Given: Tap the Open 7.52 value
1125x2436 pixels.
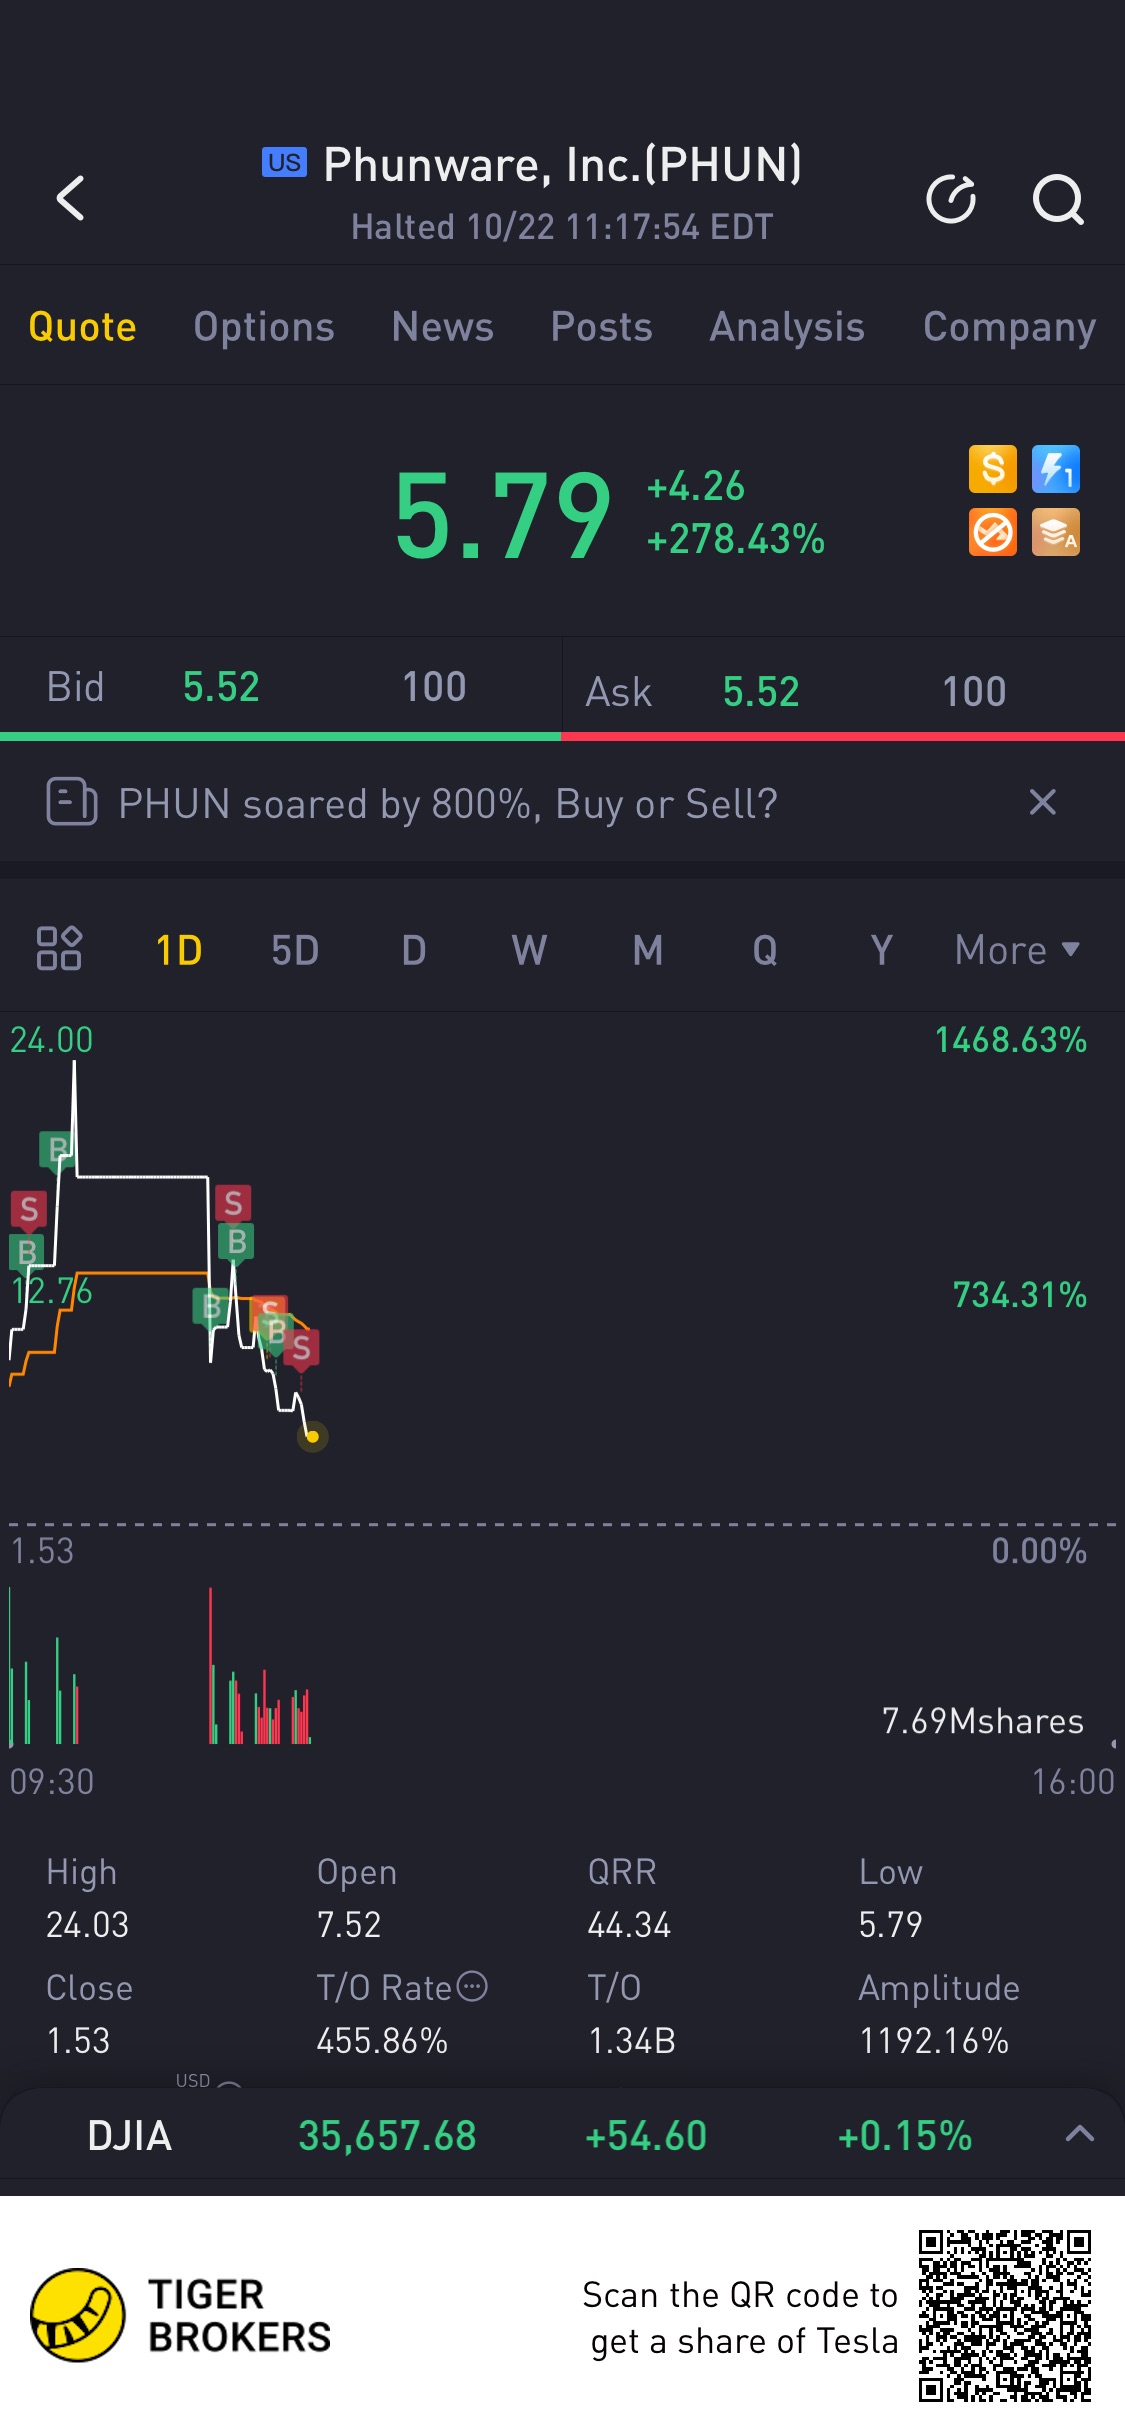Looking at the screenshot, I should coord(349,1925).
